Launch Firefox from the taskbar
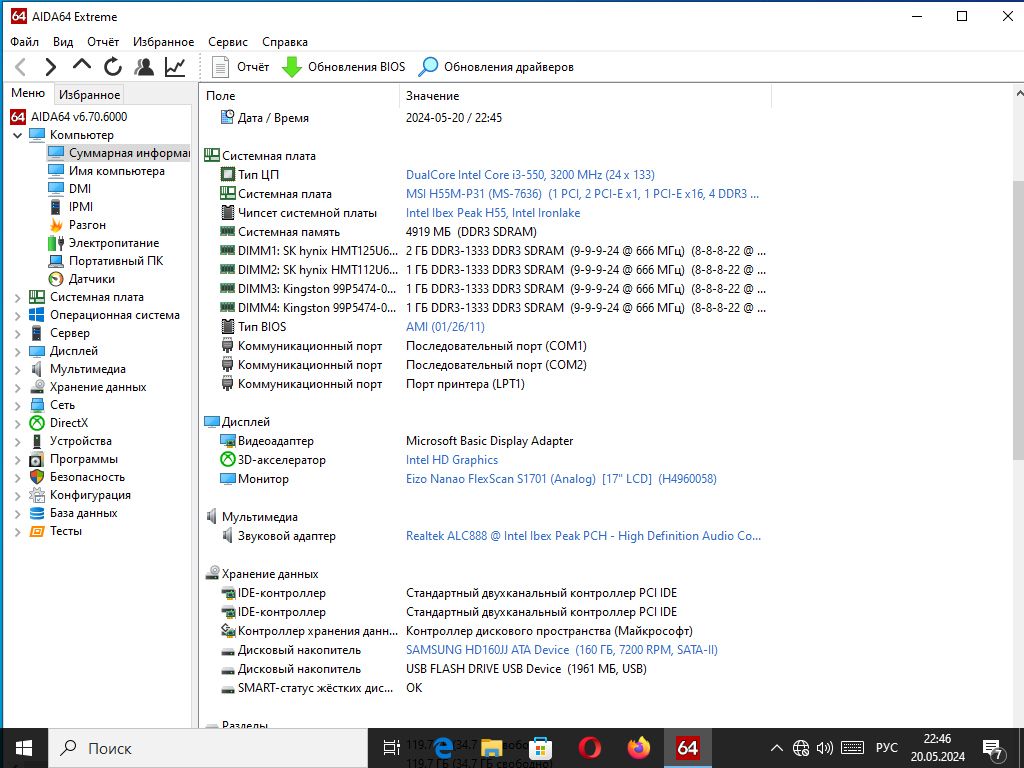Viewport: 1024px width, 768px height. click(x=639, y=748)
